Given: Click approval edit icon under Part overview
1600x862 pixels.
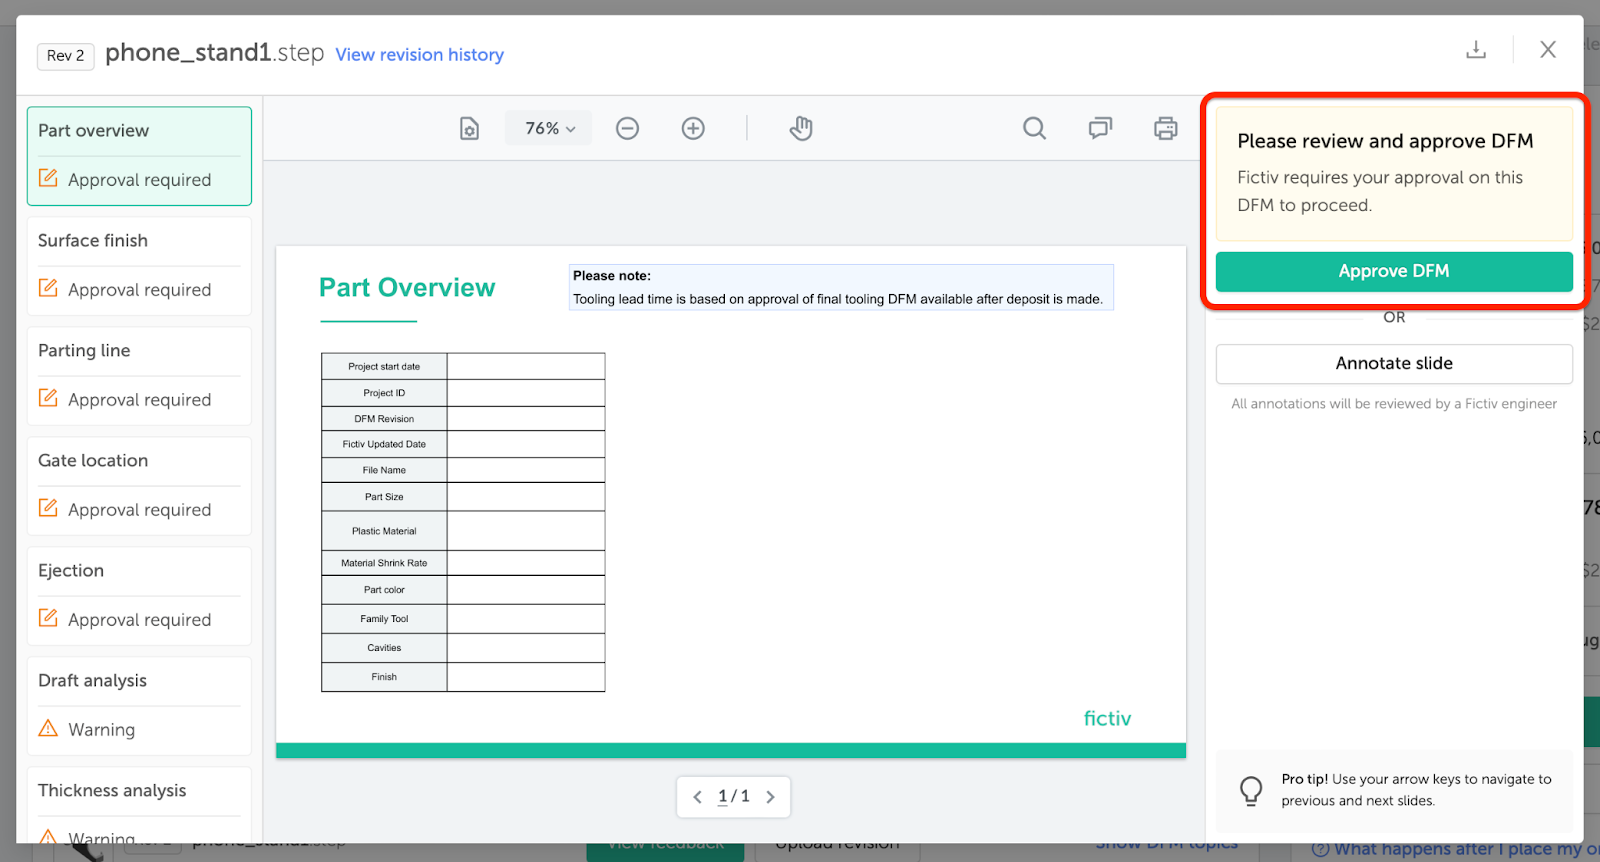Looking at the screenshot, I should [x=48, y=178].
